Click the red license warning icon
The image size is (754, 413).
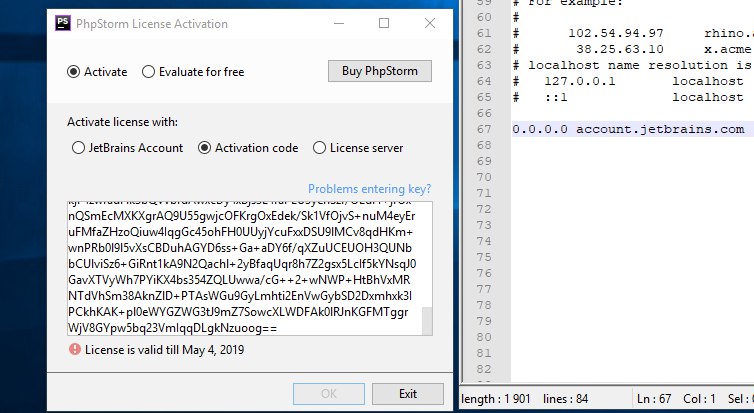pos(75,349)
